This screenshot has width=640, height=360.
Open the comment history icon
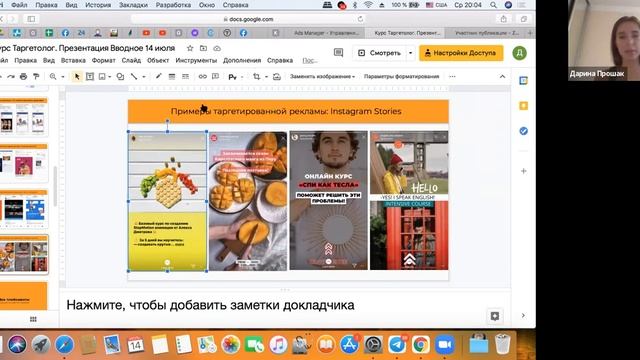tap(338, 53)
